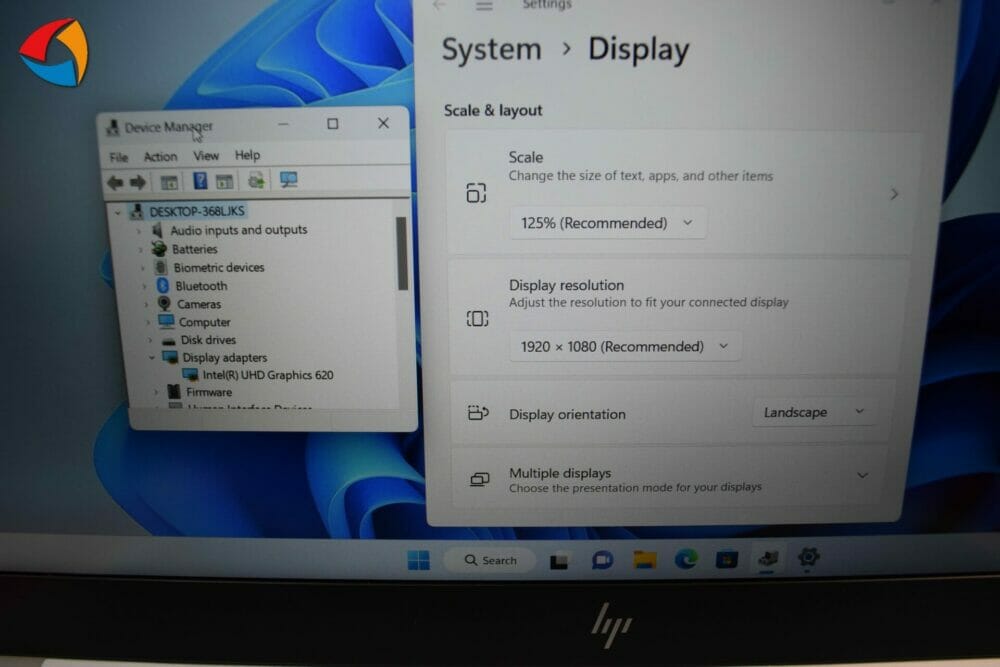Open the Scale 125% (Recommended) dropdown

(607, 223)
